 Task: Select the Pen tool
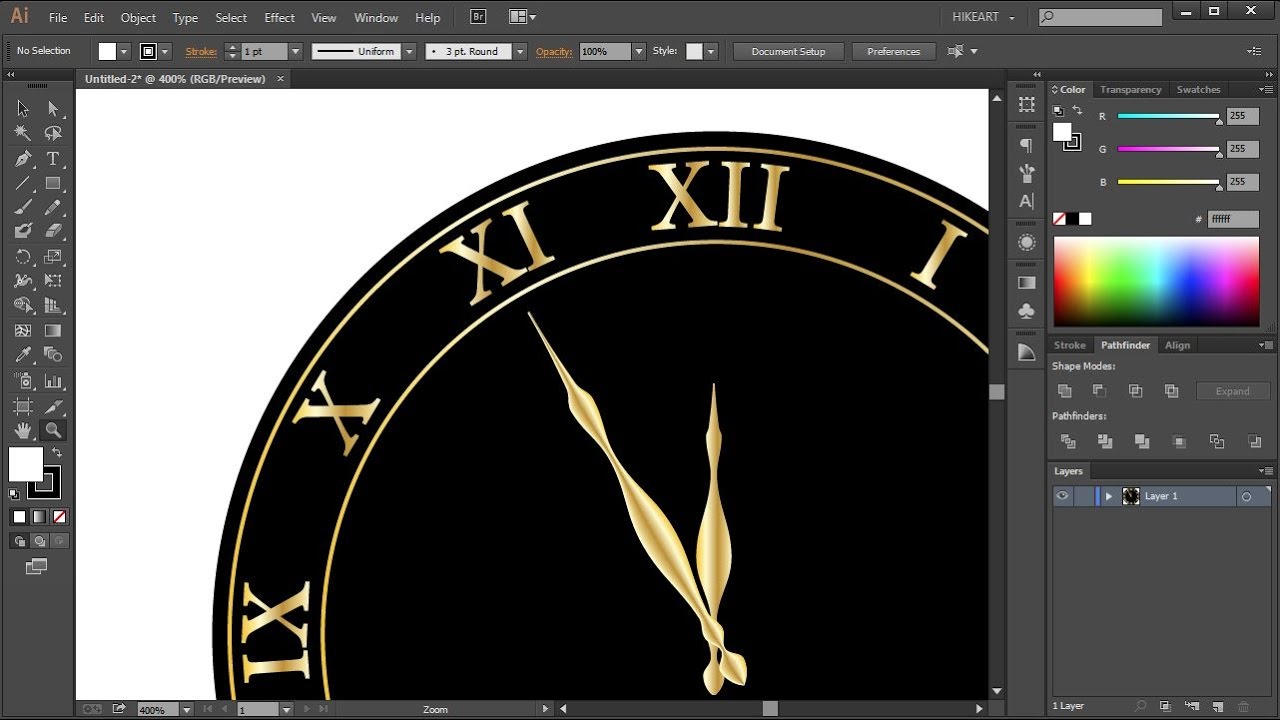point(23,159)
